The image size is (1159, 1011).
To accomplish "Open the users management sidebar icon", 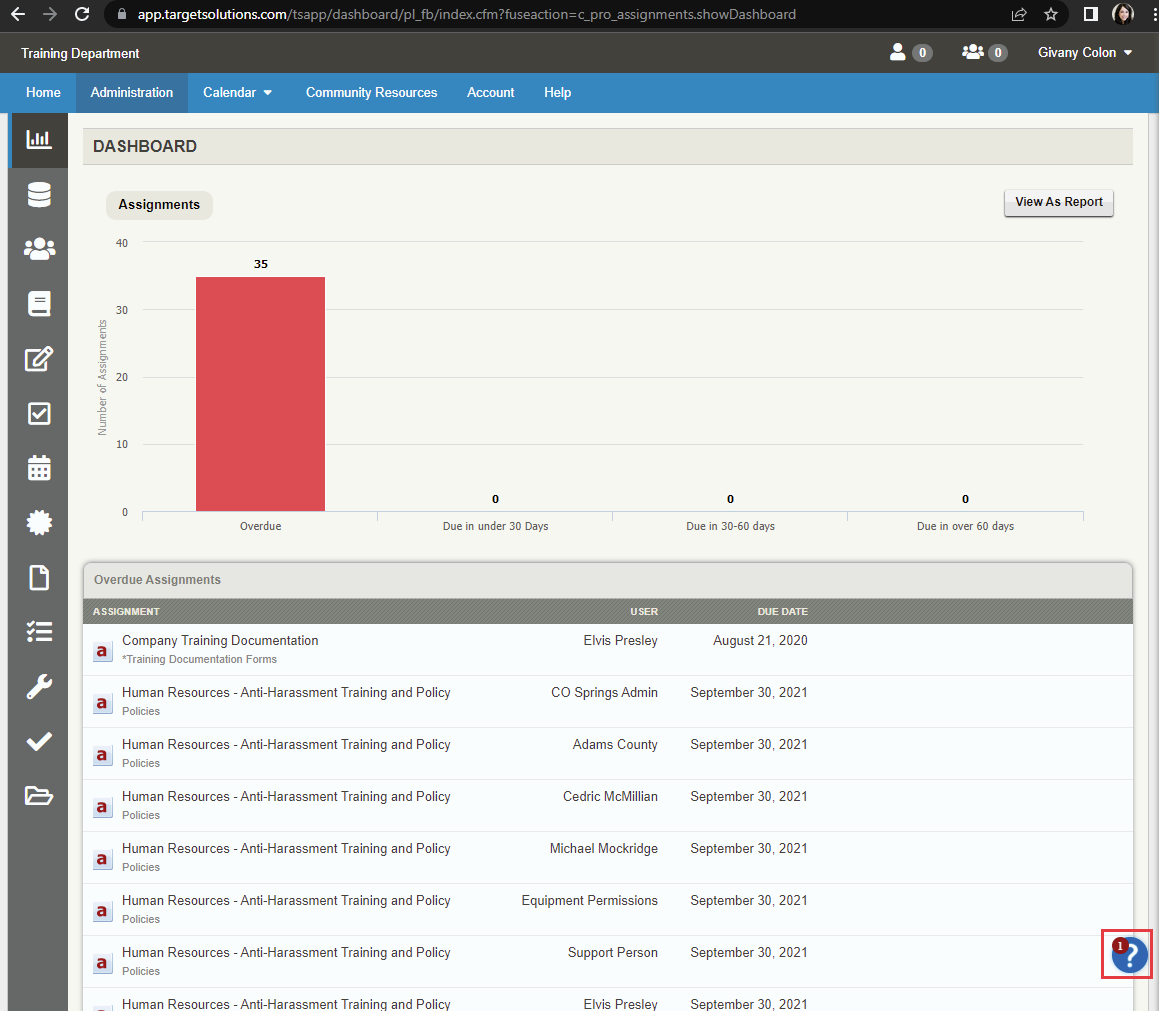I will [x=38, y=249].
